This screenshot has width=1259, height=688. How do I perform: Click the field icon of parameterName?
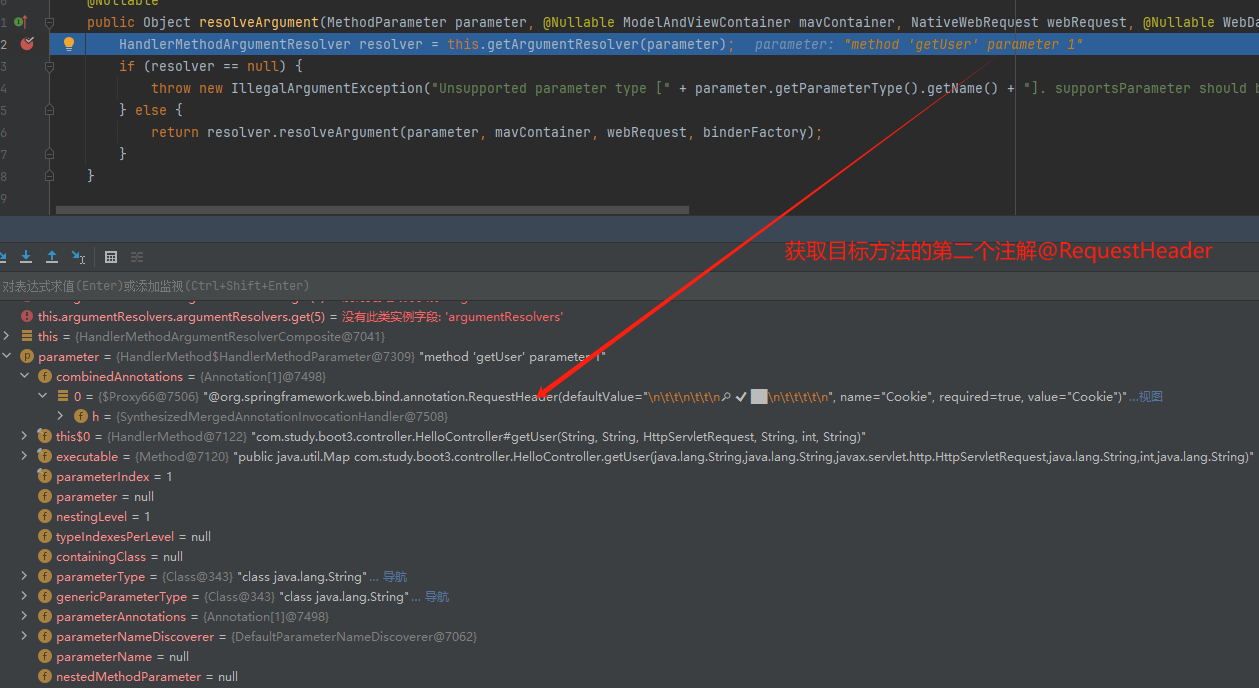pyautogui.click(x=45, y=656)
